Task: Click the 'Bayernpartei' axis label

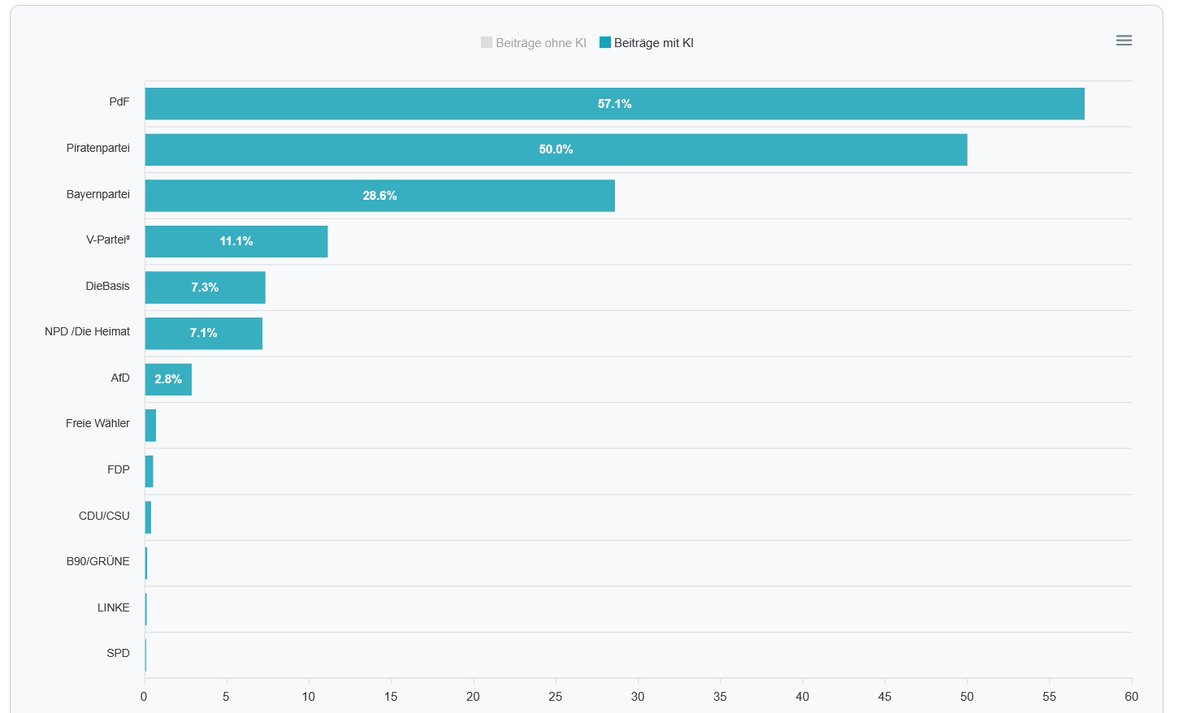Action: tap(98, 194)
